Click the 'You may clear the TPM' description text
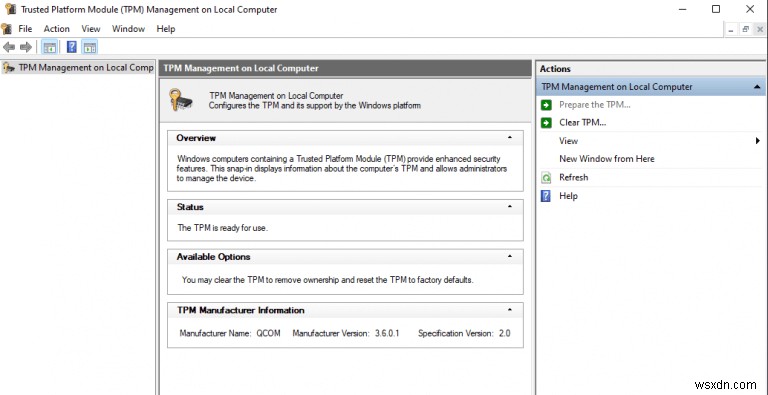Image resolution: width=768 pixels, height=395 pixels. (328, 280)
